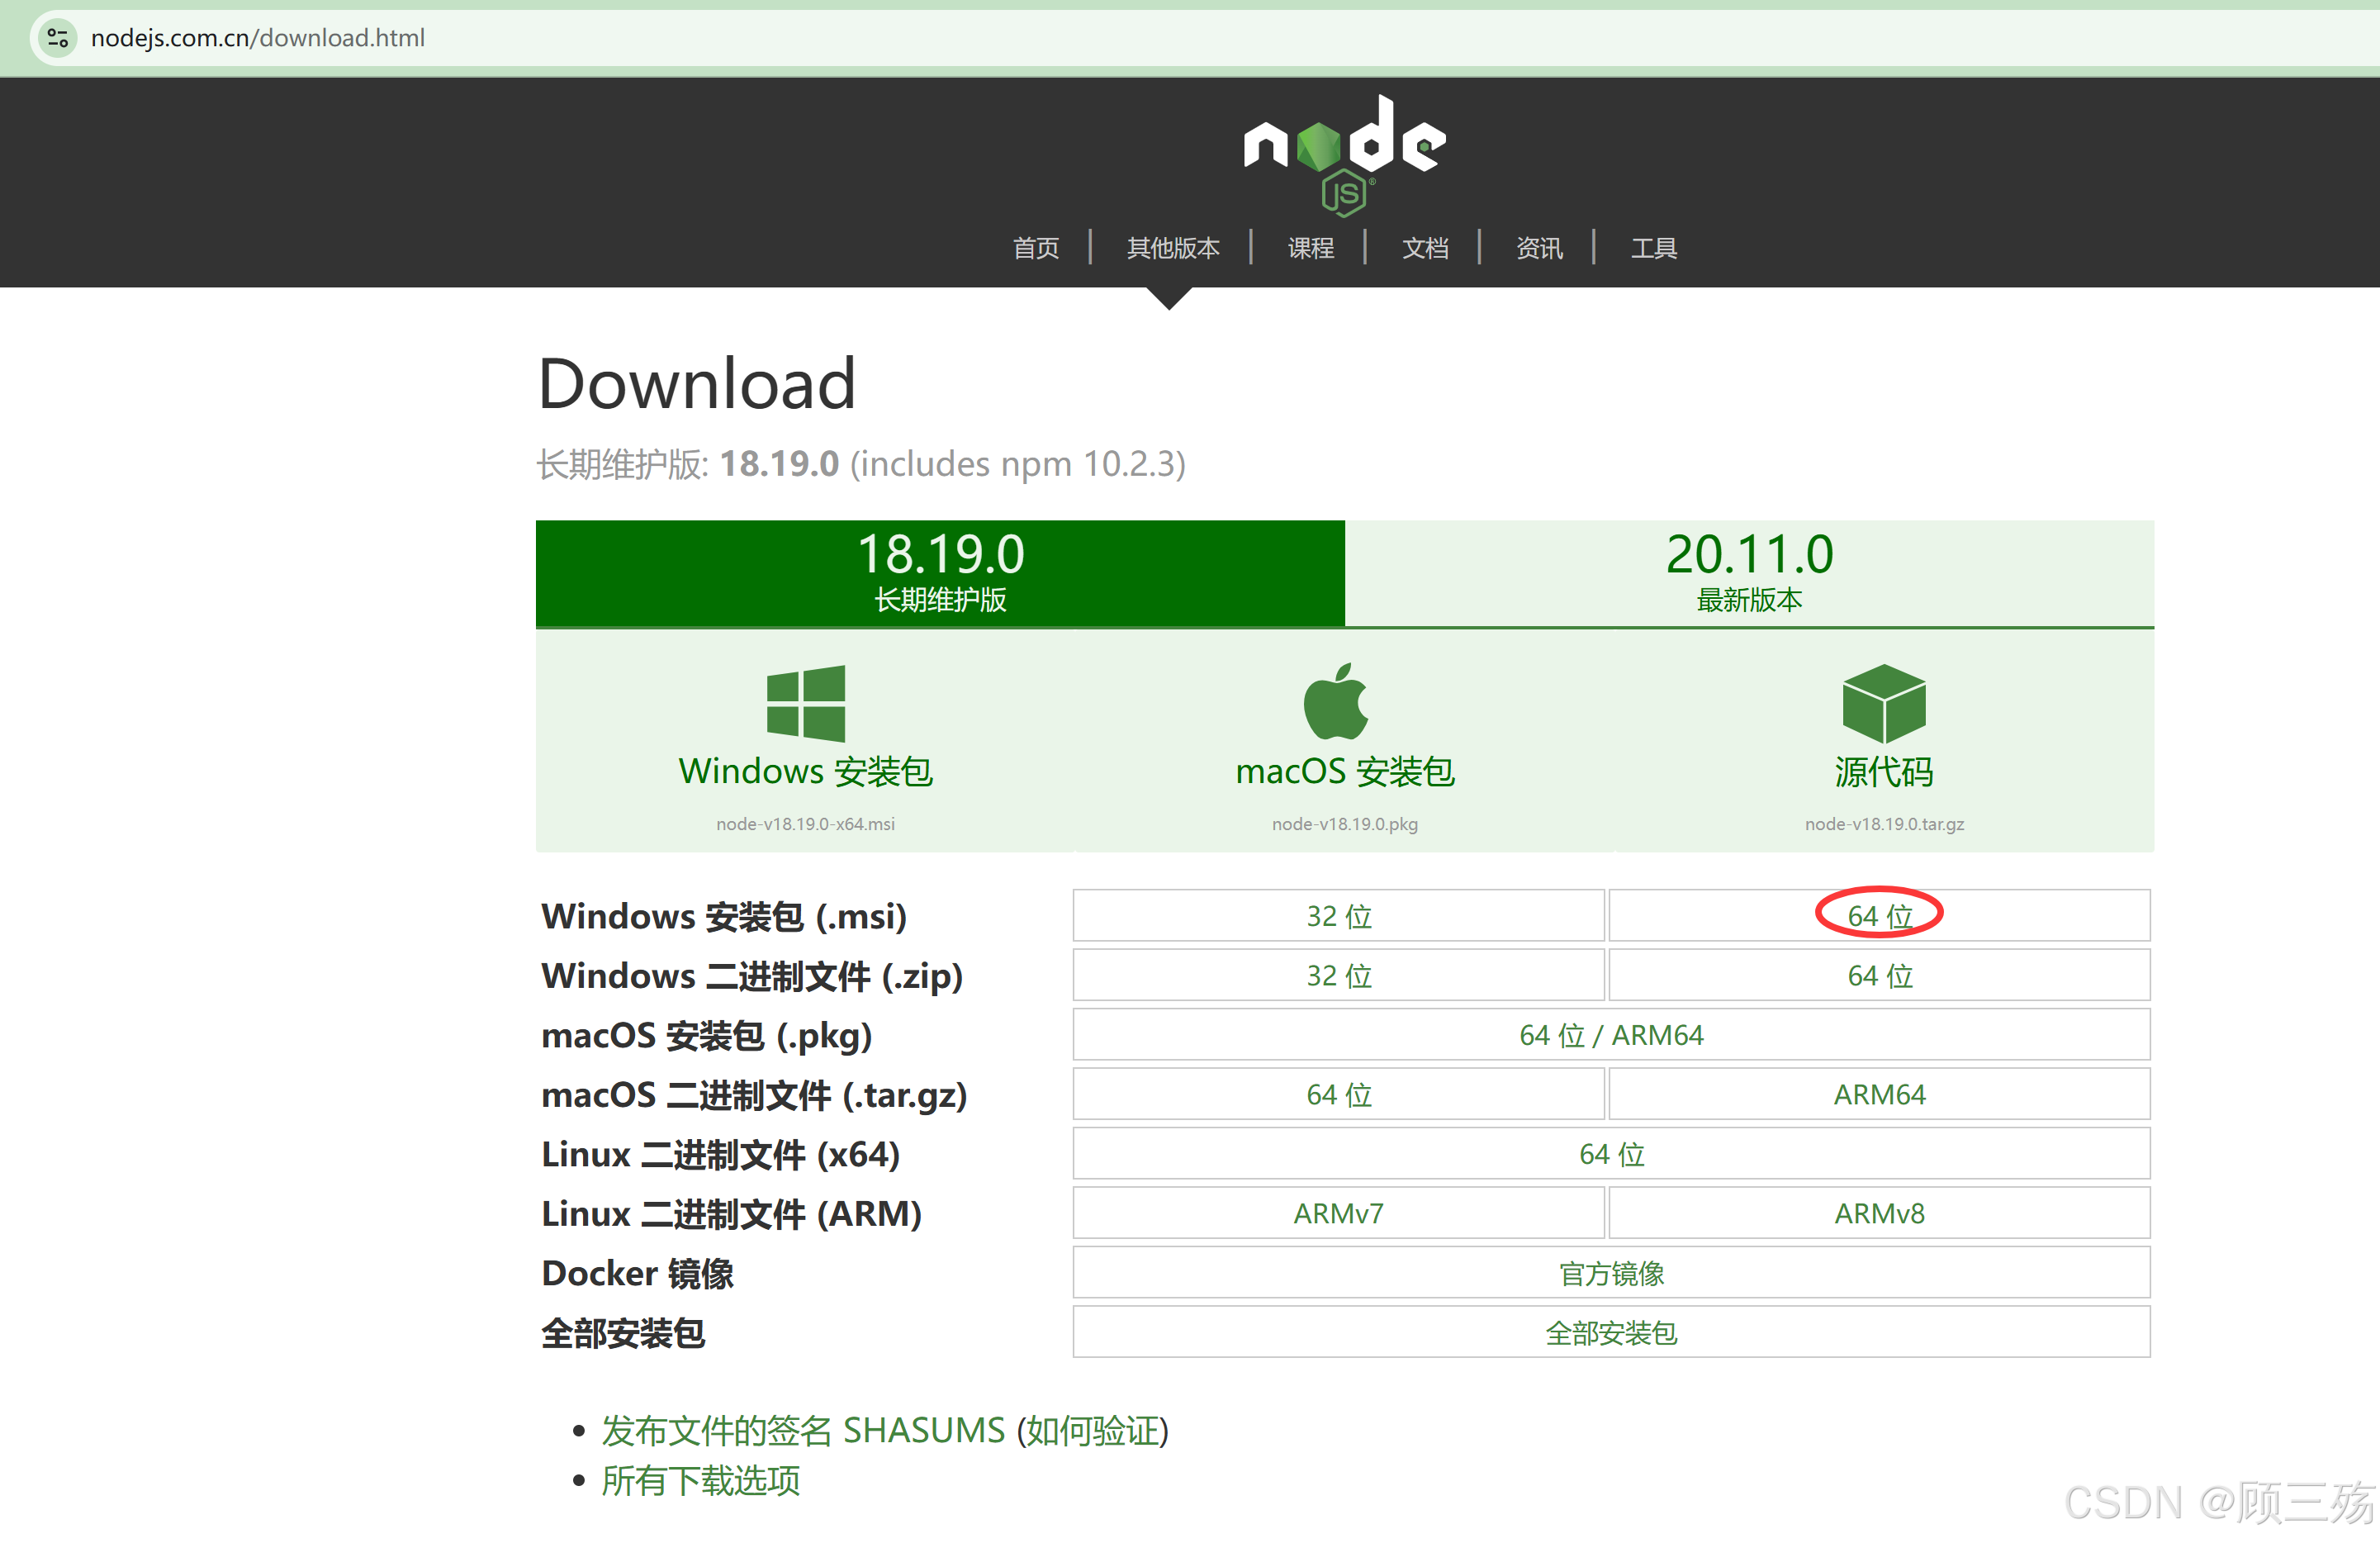Viewport: 2380px width, 1543px height.
Task: Click the macOS Apple logo icon
Action: [x=1335, y=701]
